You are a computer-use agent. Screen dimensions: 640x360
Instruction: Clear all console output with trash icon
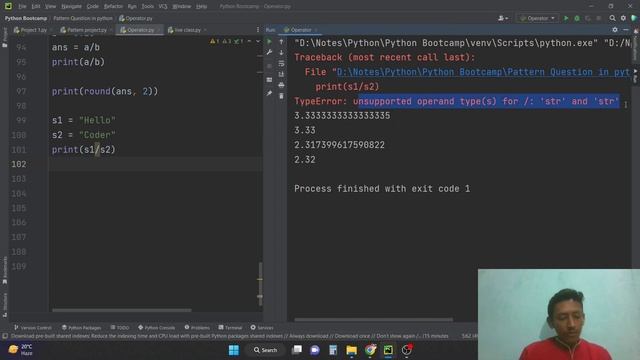(x=281, y=96)
